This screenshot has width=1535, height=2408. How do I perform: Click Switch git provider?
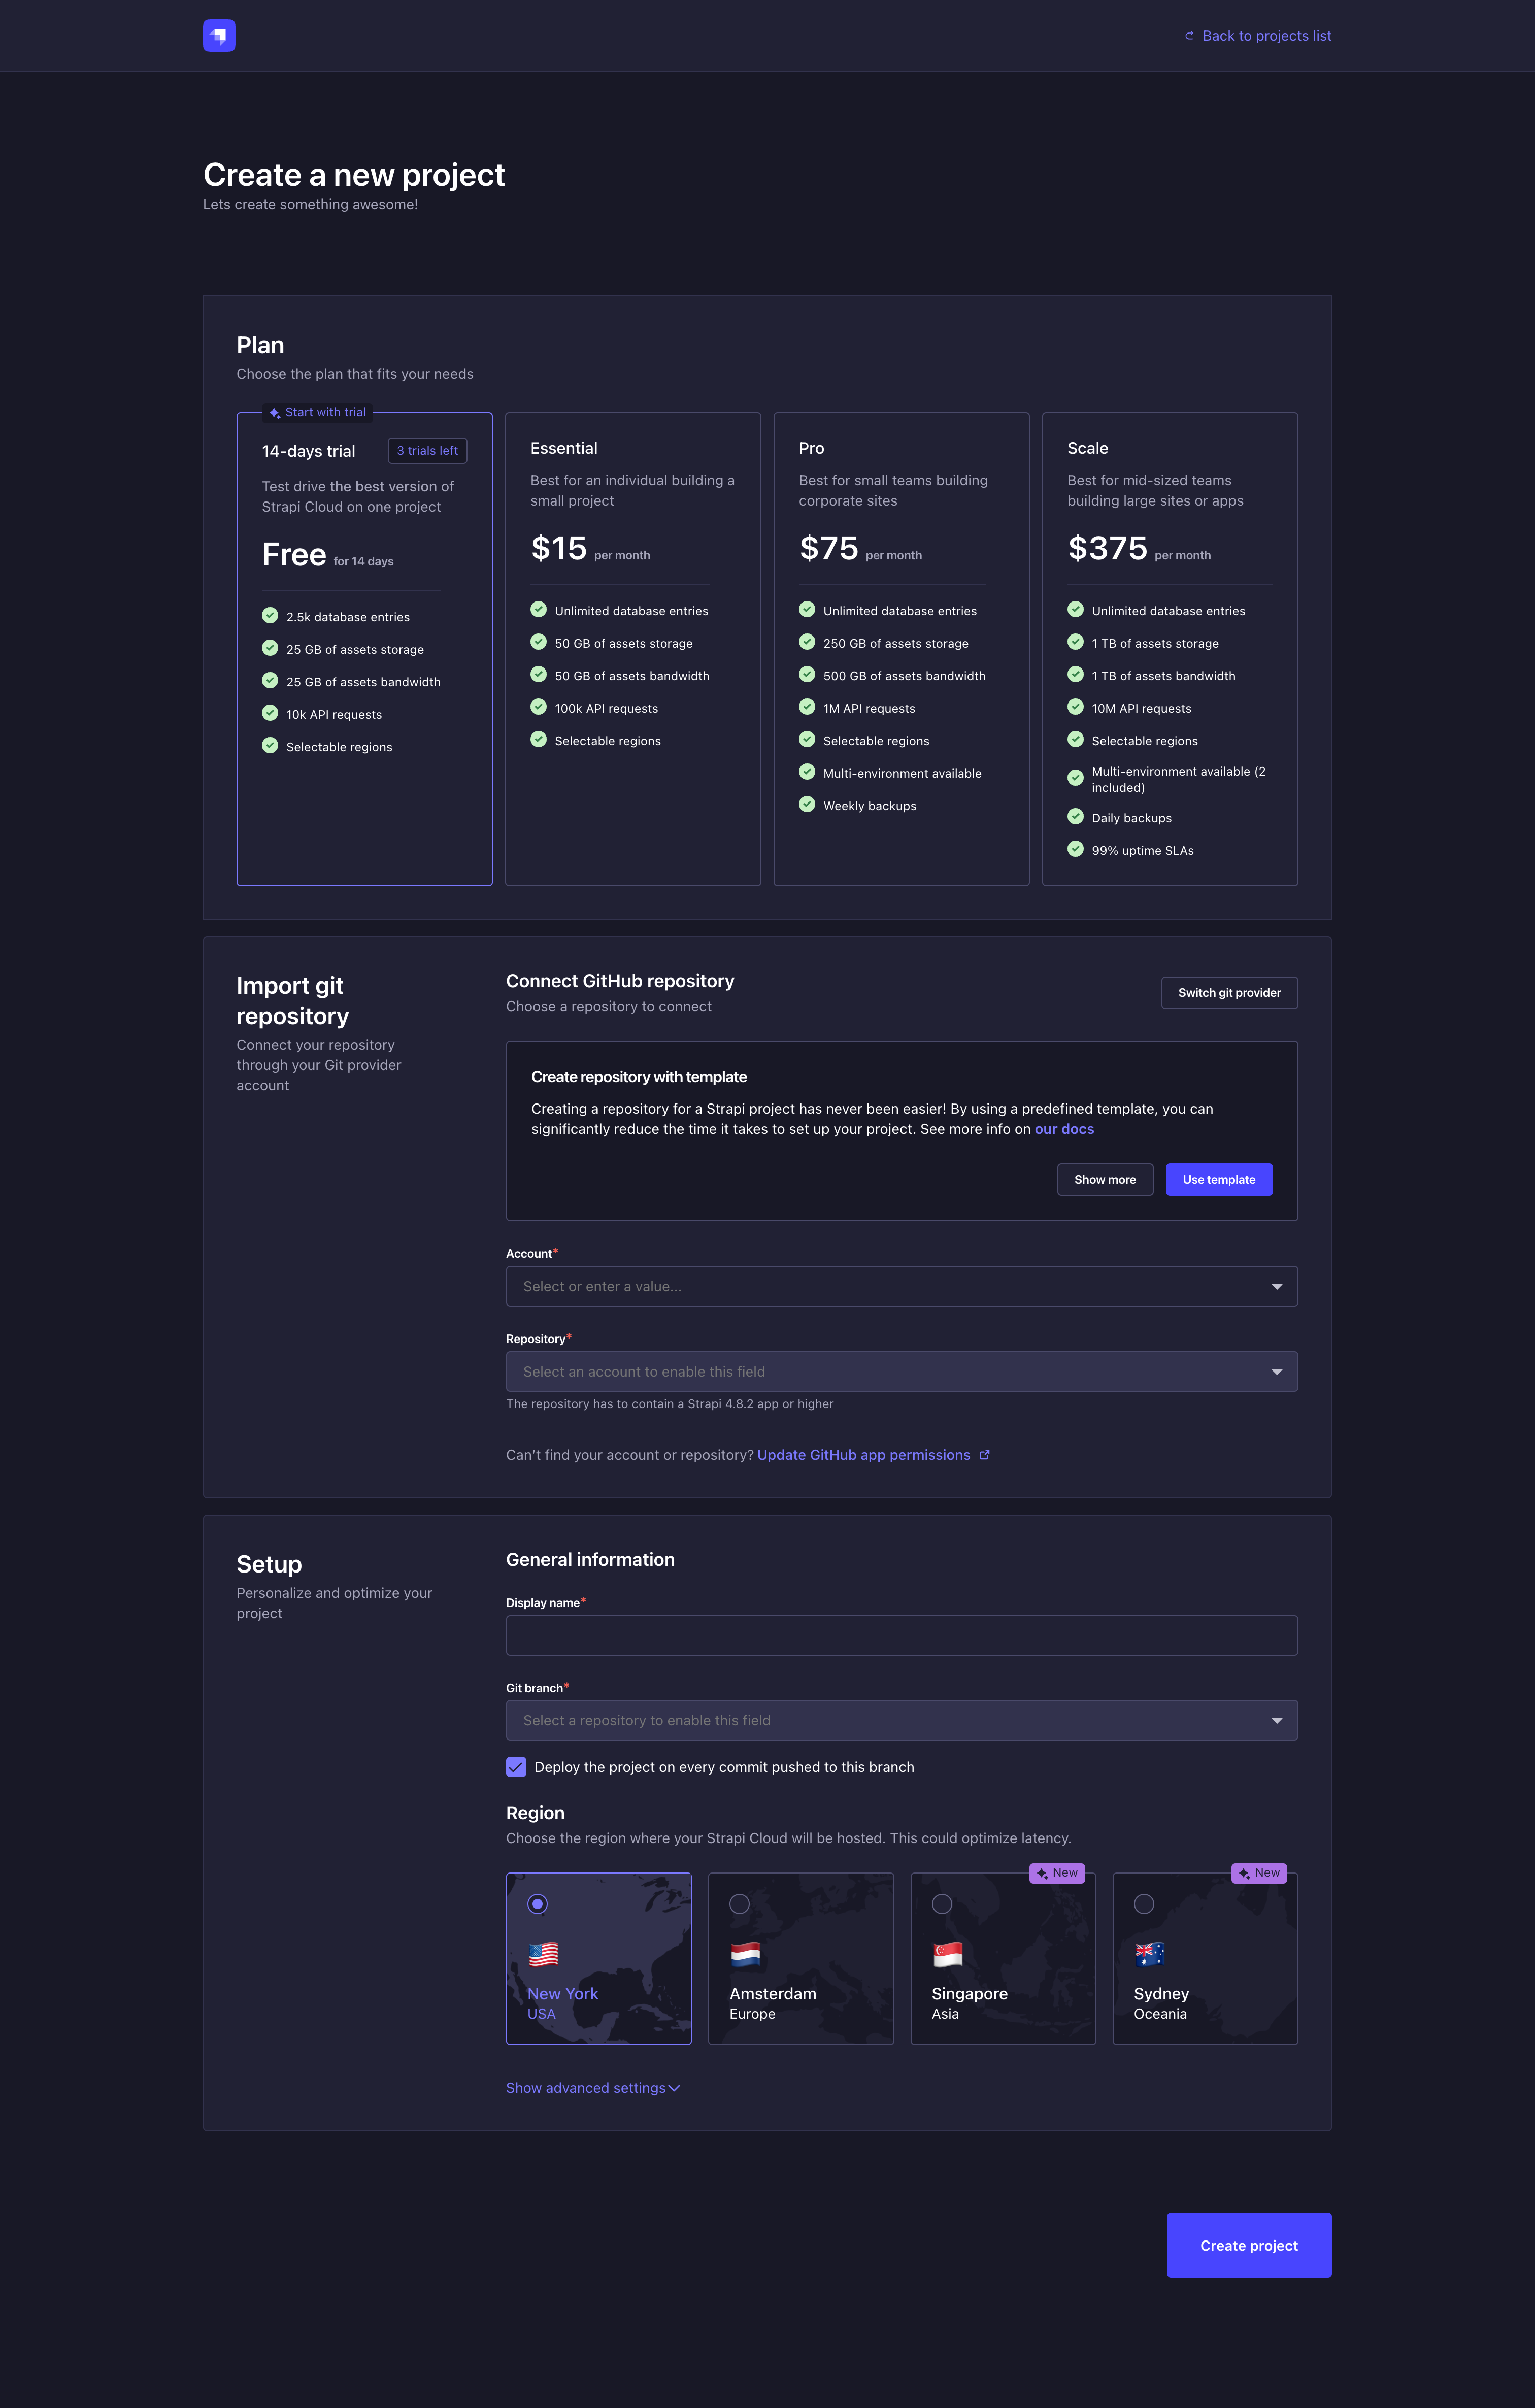click(x=1229, y=992)
